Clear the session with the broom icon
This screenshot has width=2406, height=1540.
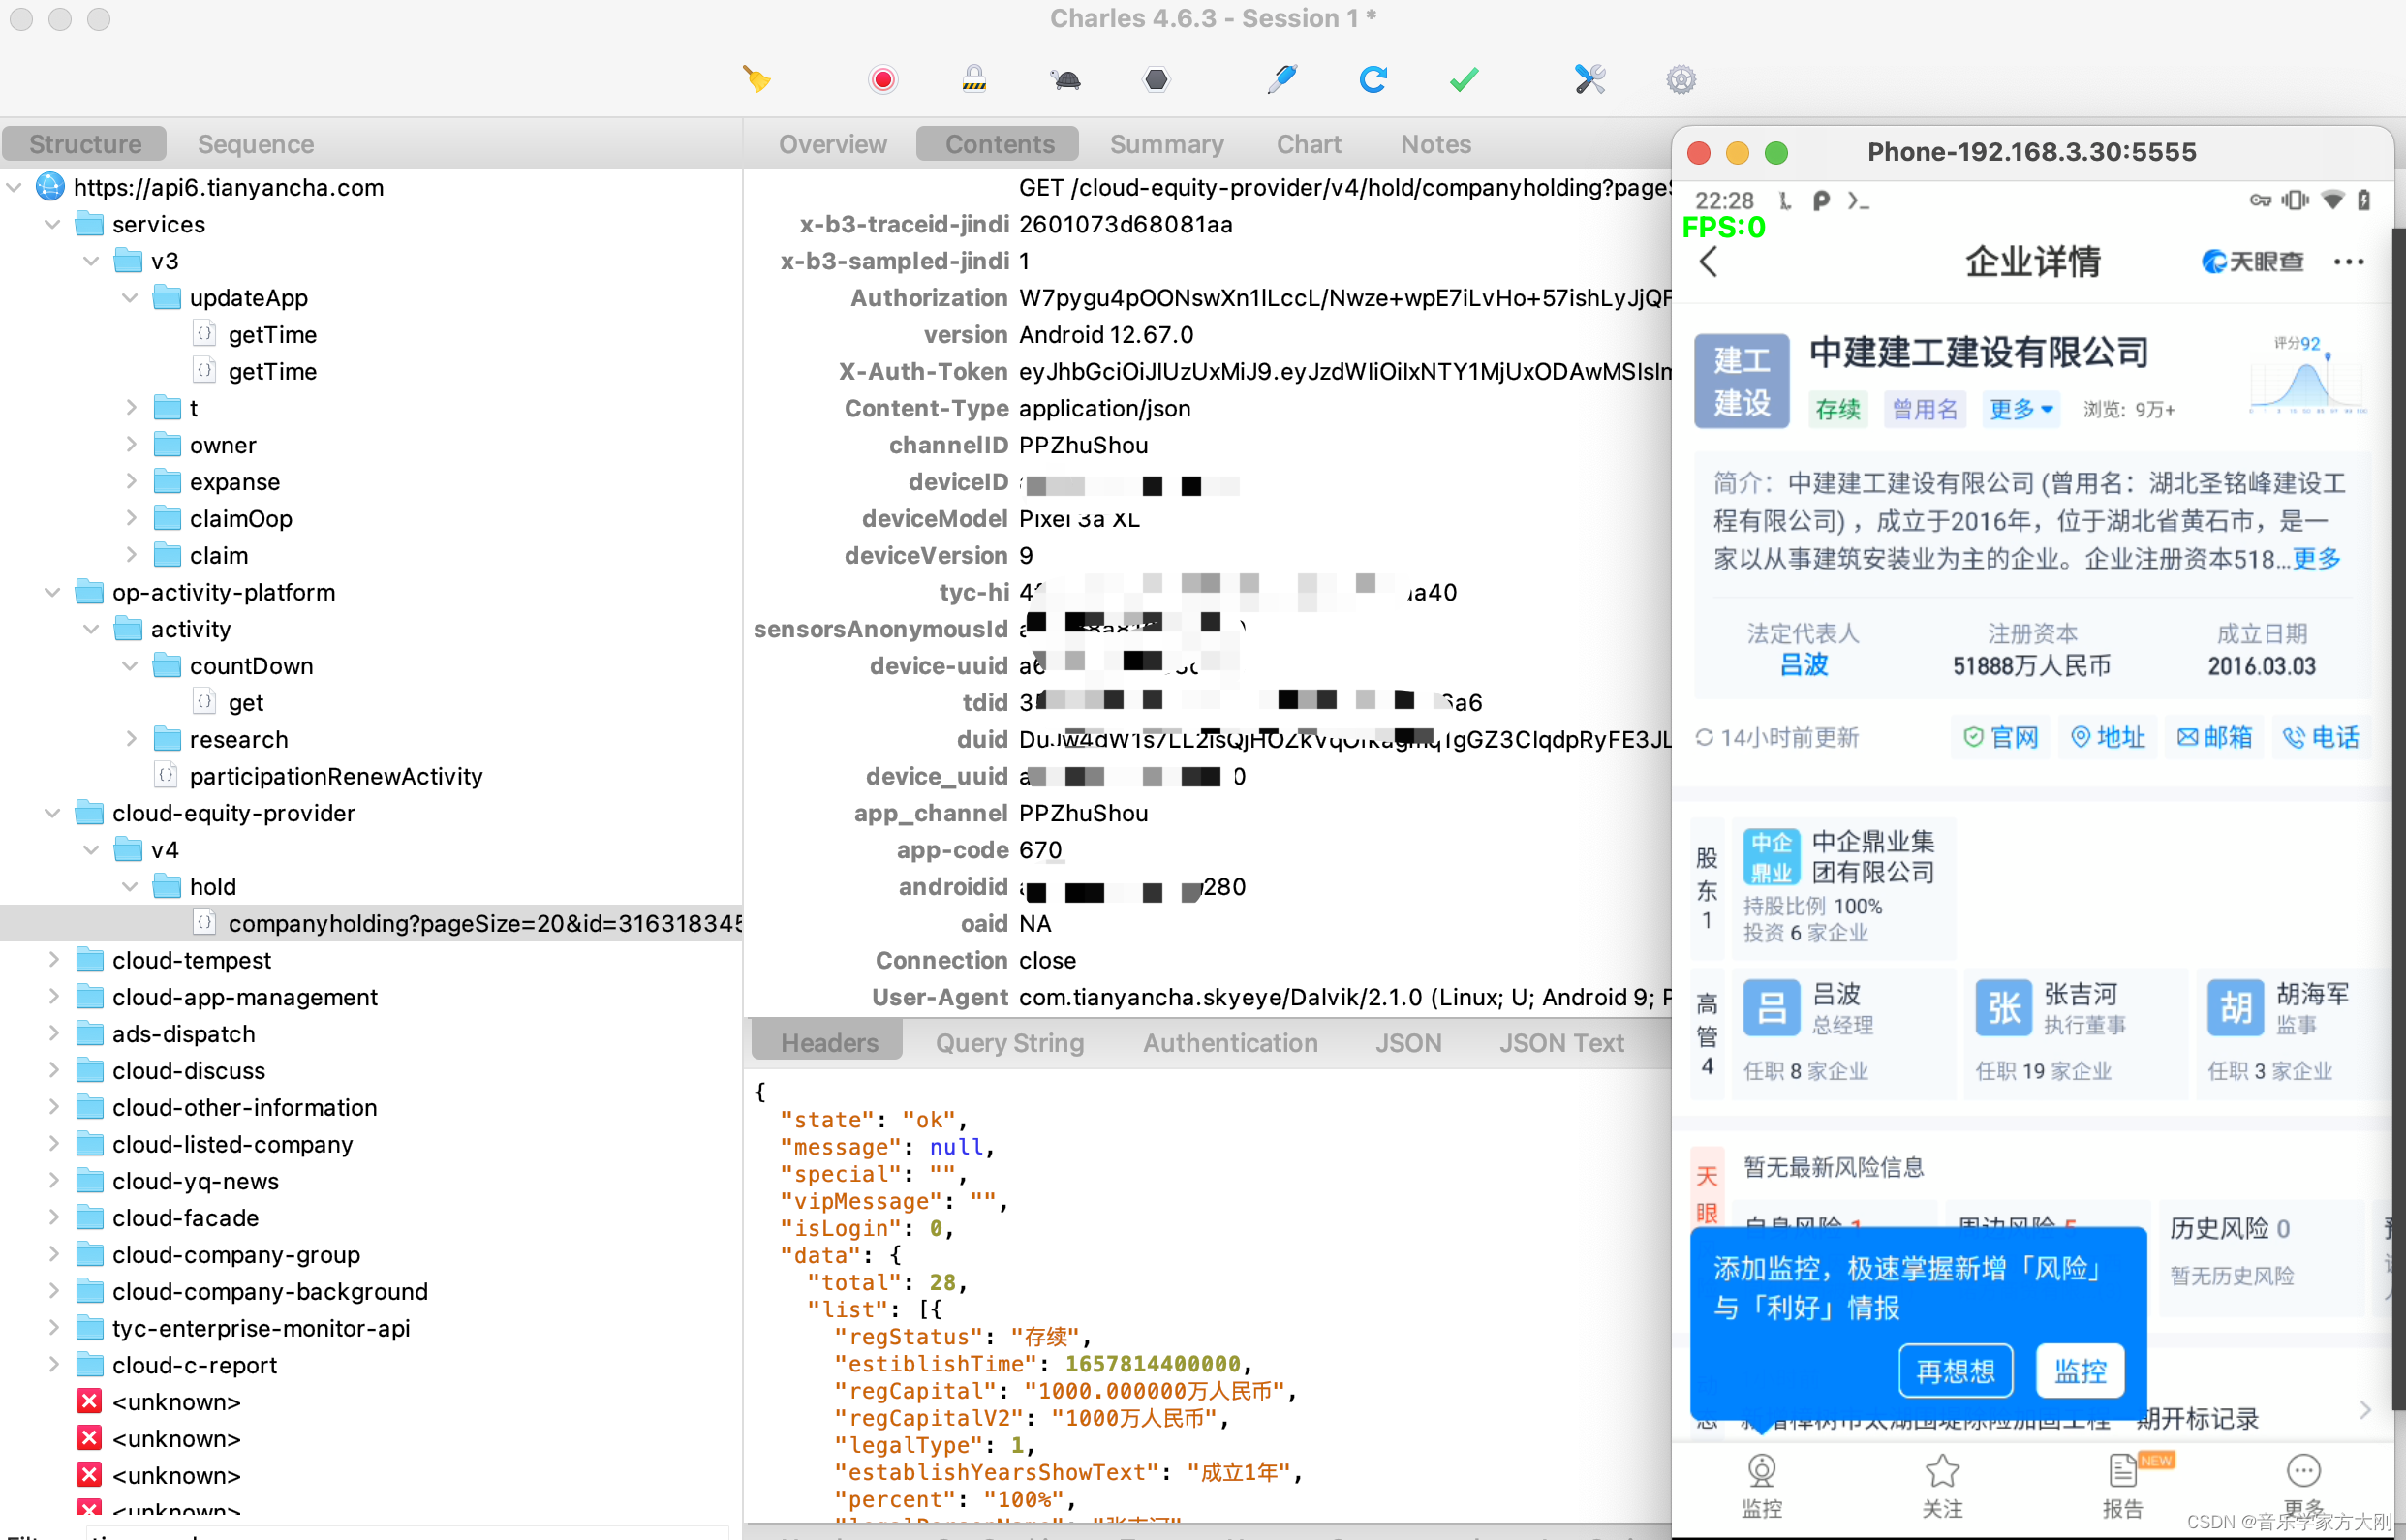tap(757, 79)
